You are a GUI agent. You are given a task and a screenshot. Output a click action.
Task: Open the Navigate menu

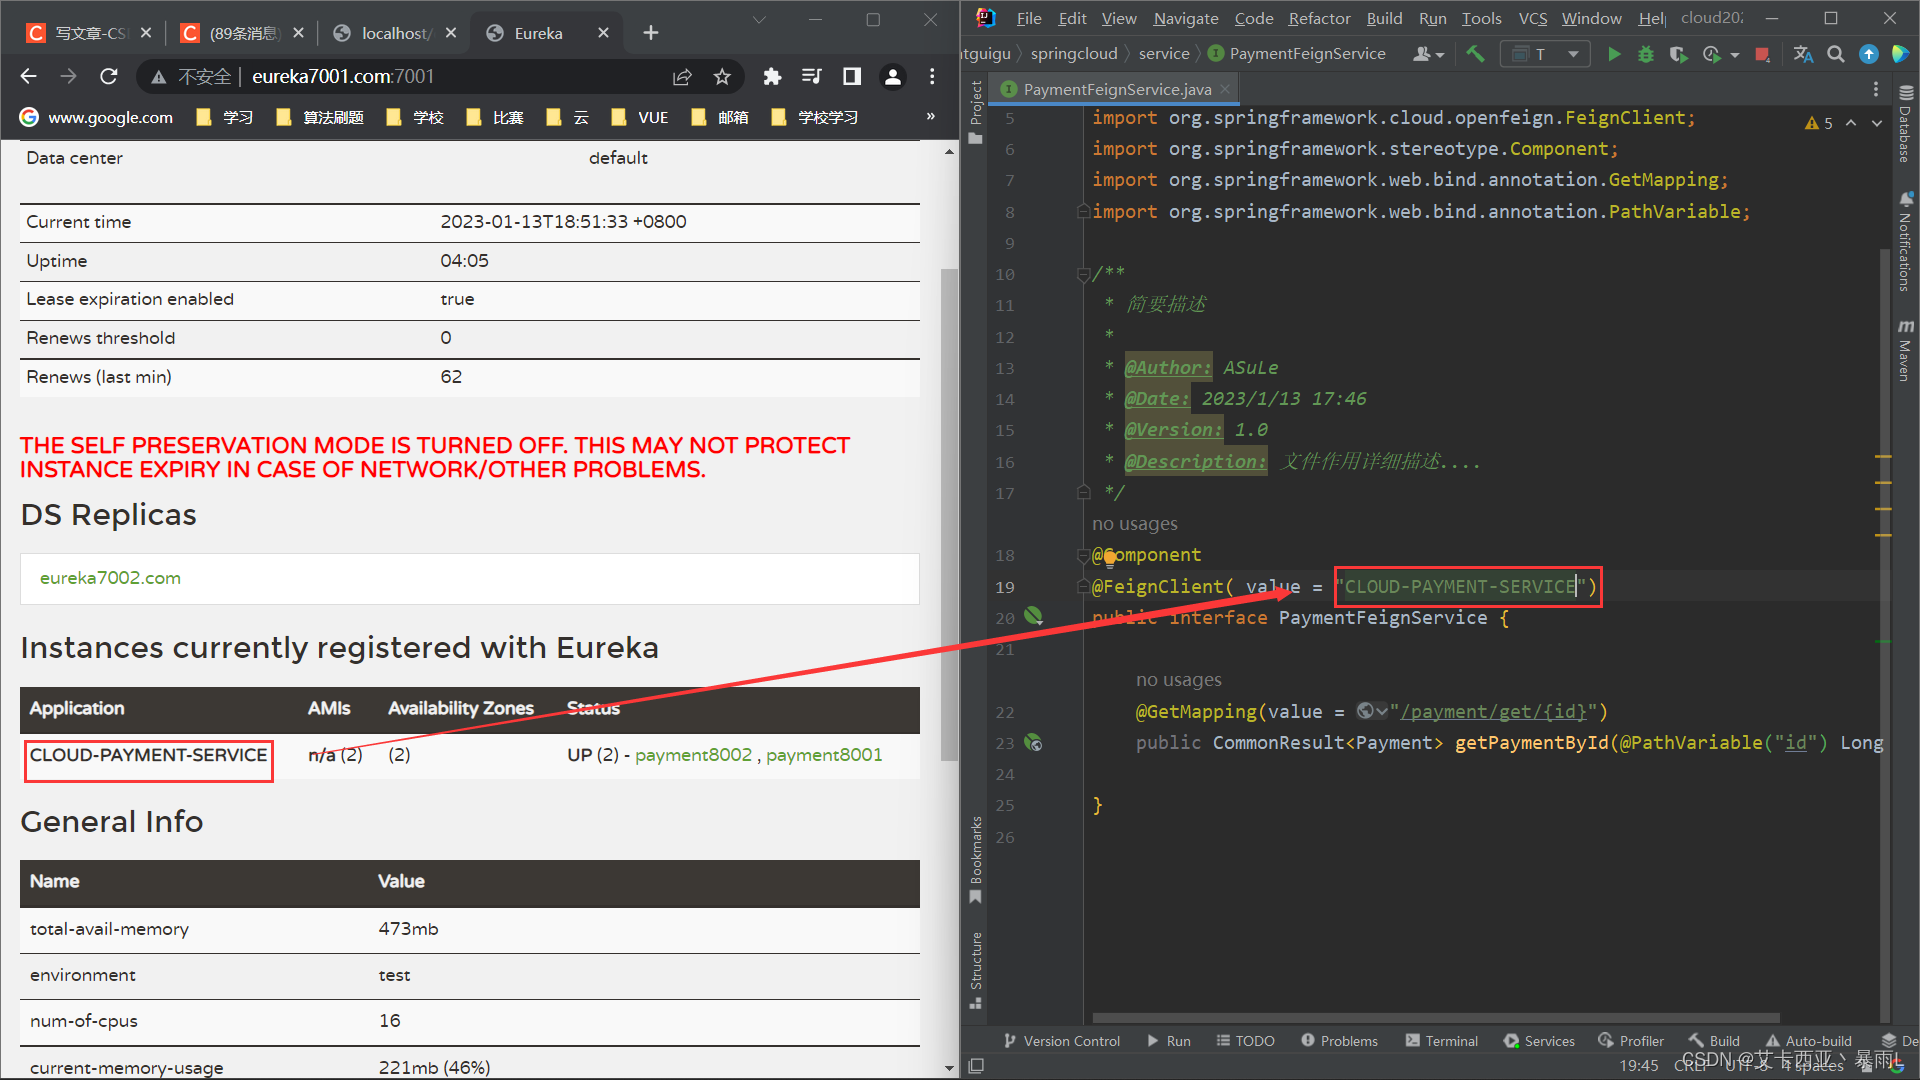(1186, 18)
